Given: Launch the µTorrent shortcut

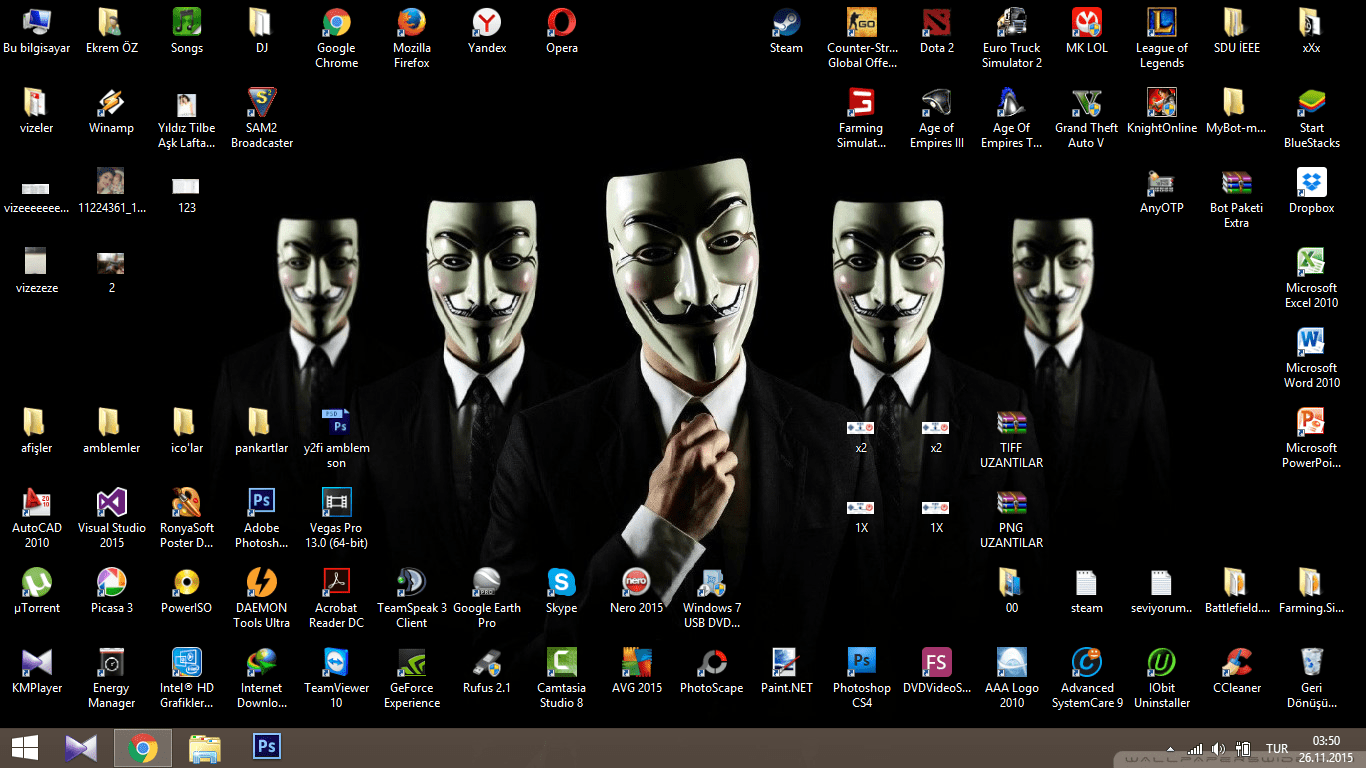Looking at the screenshot, I should point(37,591).
